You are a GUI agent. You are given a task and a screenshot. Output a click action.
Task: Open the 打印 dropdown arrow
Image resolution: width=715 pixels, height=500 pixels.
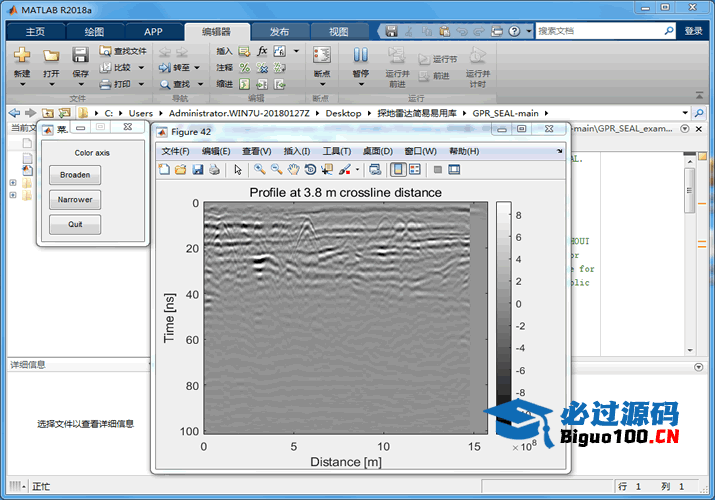(x=141, y=84)
